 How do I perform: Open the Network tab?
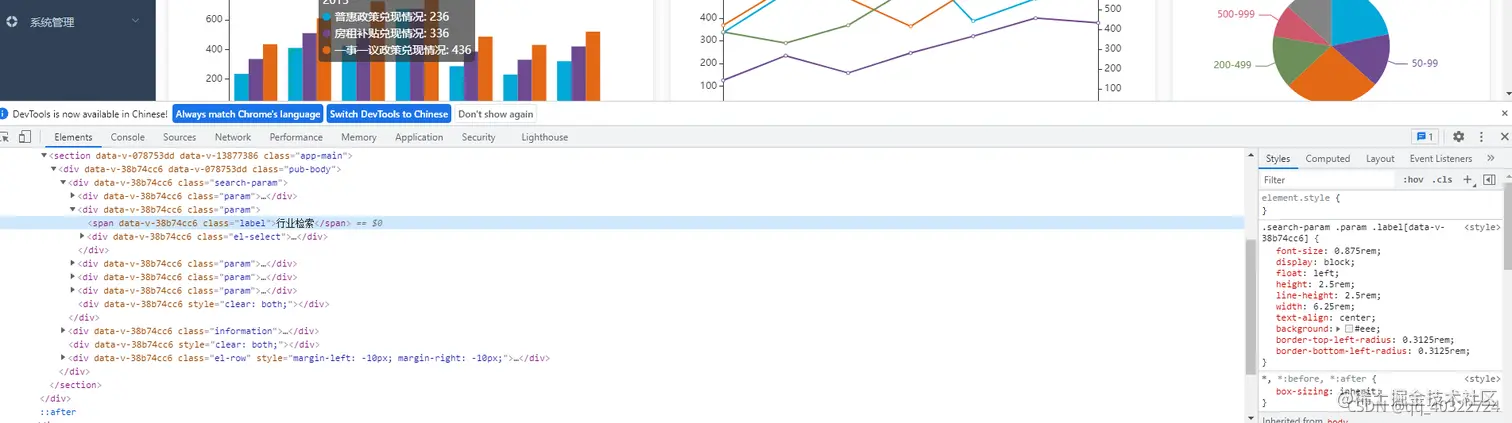(x=233, y=137)
